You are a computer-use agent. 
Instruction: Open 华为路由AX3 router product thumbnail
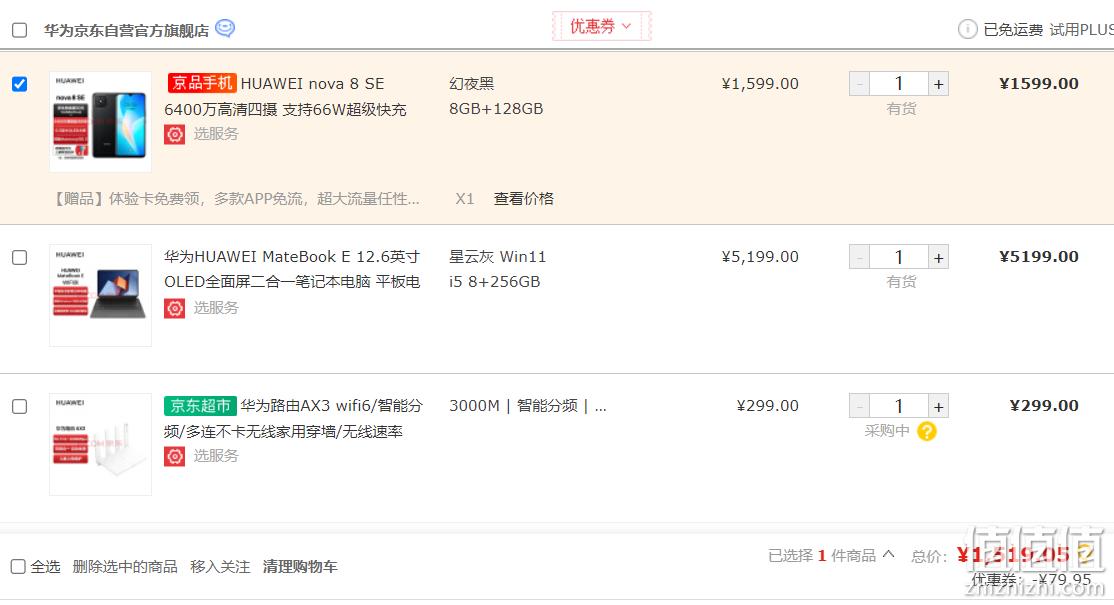[x=100, y=445]
